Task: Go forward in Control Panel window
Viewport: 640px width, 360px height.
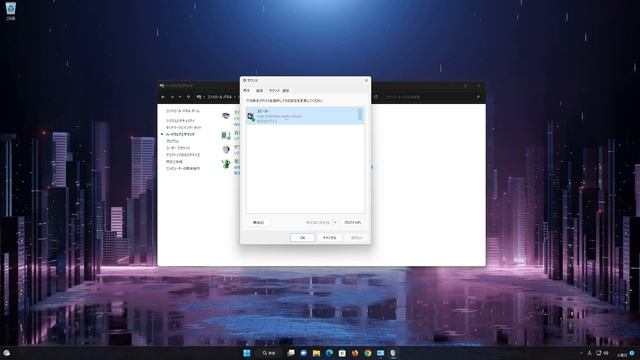Action: pos(172,97)
